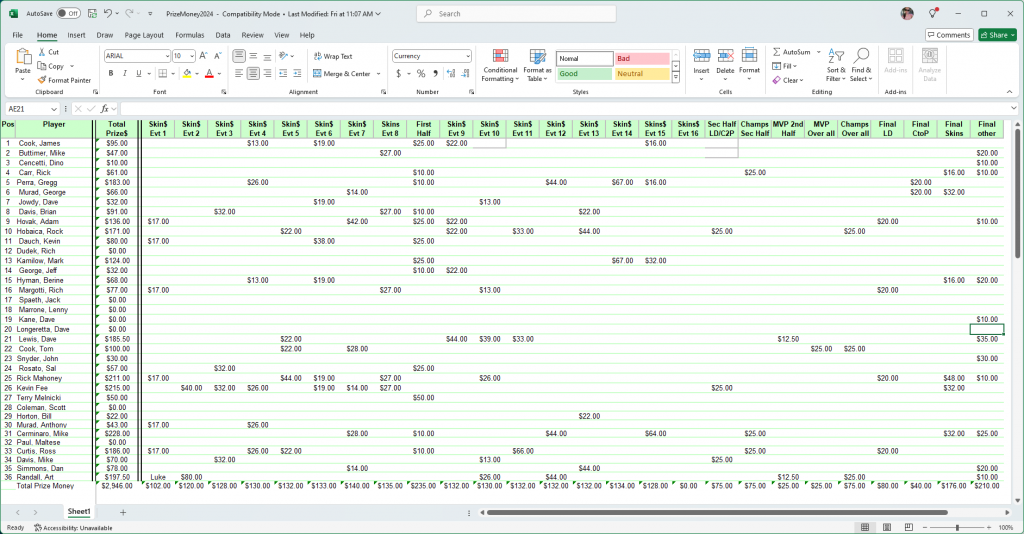Click the Cut scissors icon

tap(42, 52)
